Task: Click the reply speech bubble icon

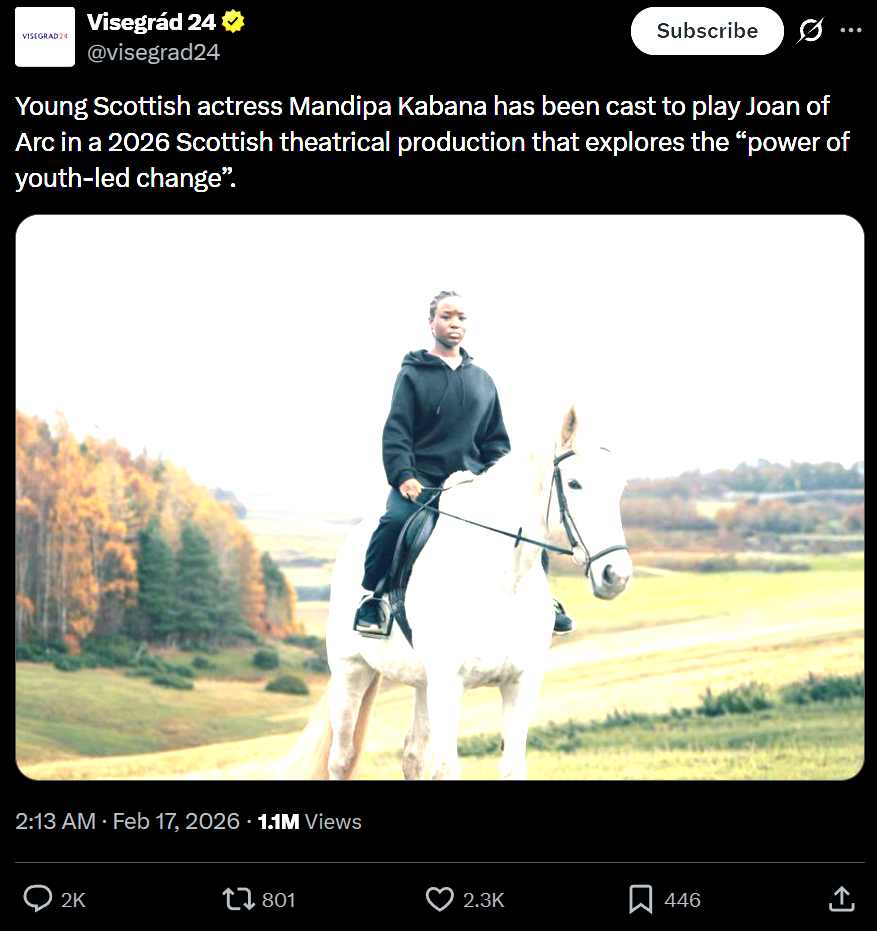Action: (x=38, y=899)
